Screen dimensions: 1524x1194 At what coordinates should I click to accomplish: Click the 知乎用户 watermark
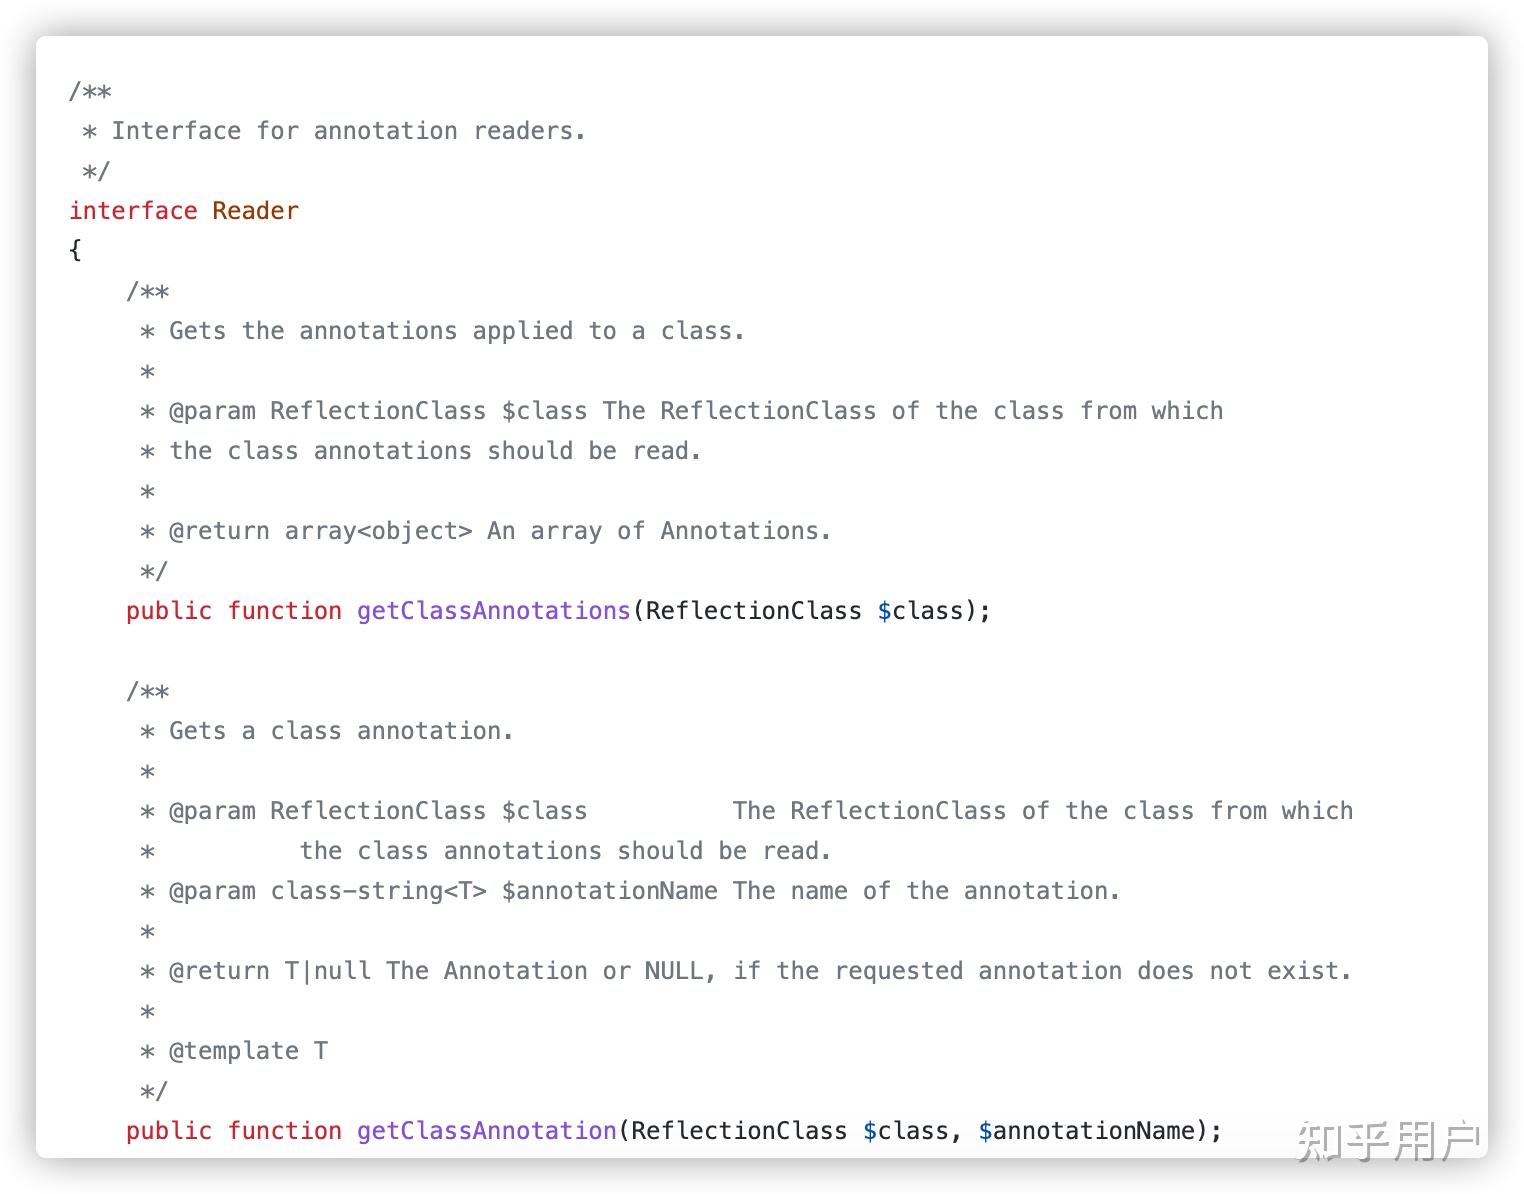(1388, 1141)
